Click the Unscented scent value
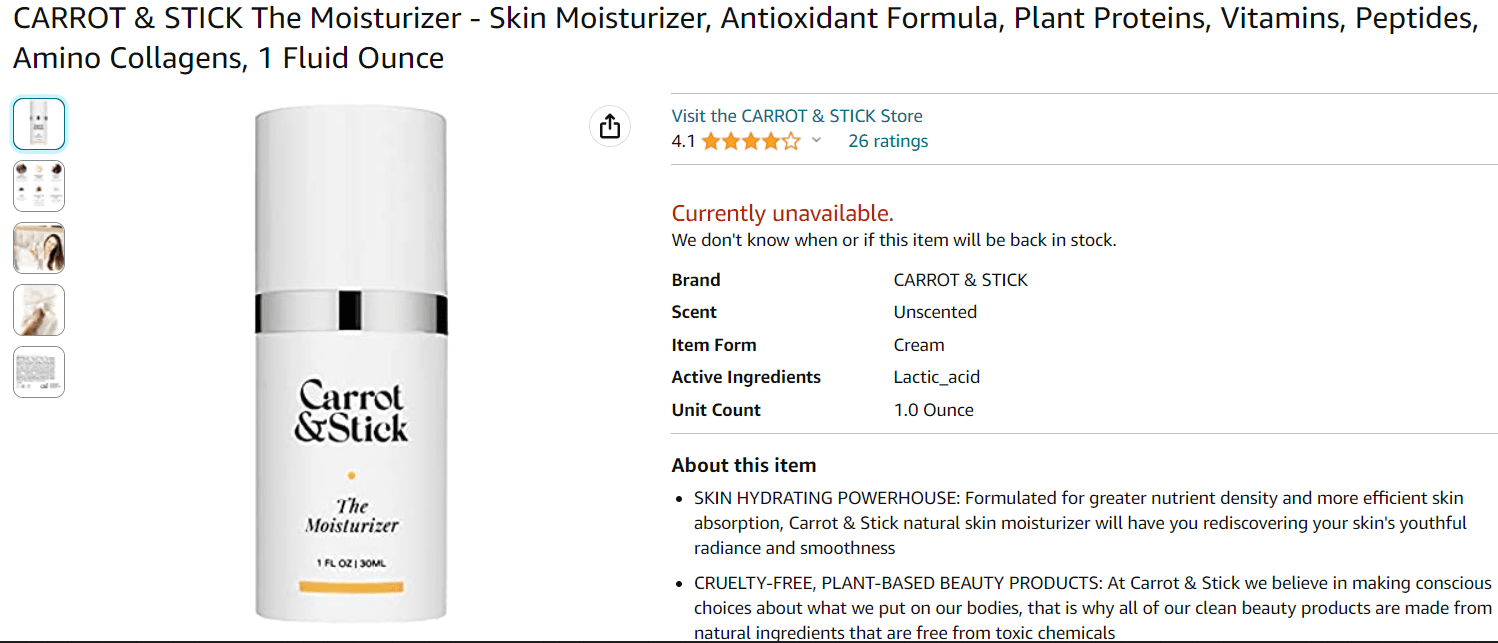Screen dimensions: 1498x643 935,312
